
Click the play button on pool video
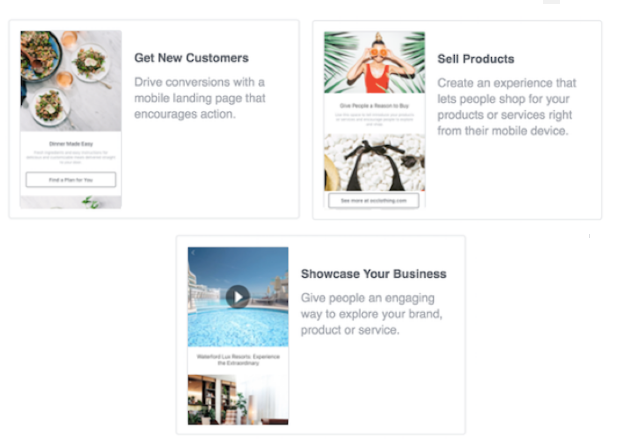coord(238,297)
